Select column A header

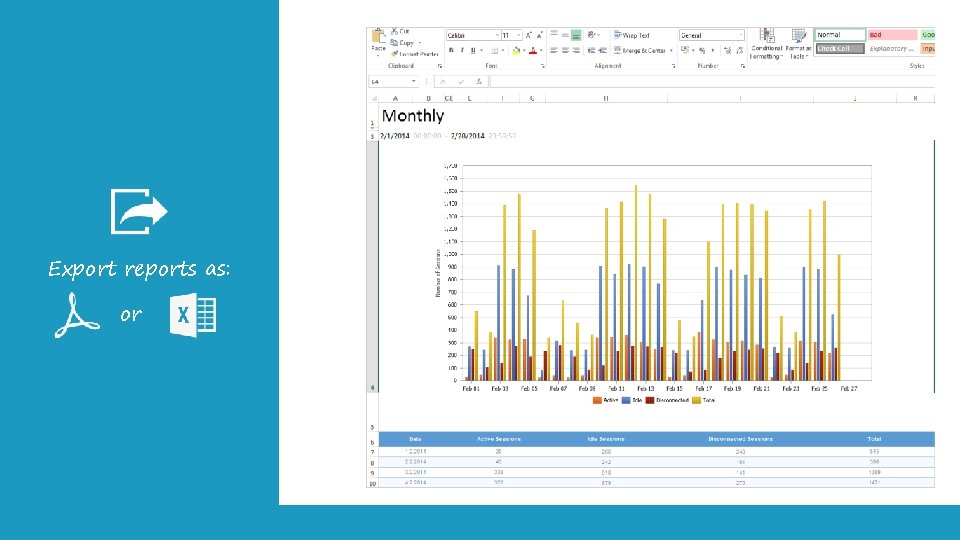[x=396, y=98]
